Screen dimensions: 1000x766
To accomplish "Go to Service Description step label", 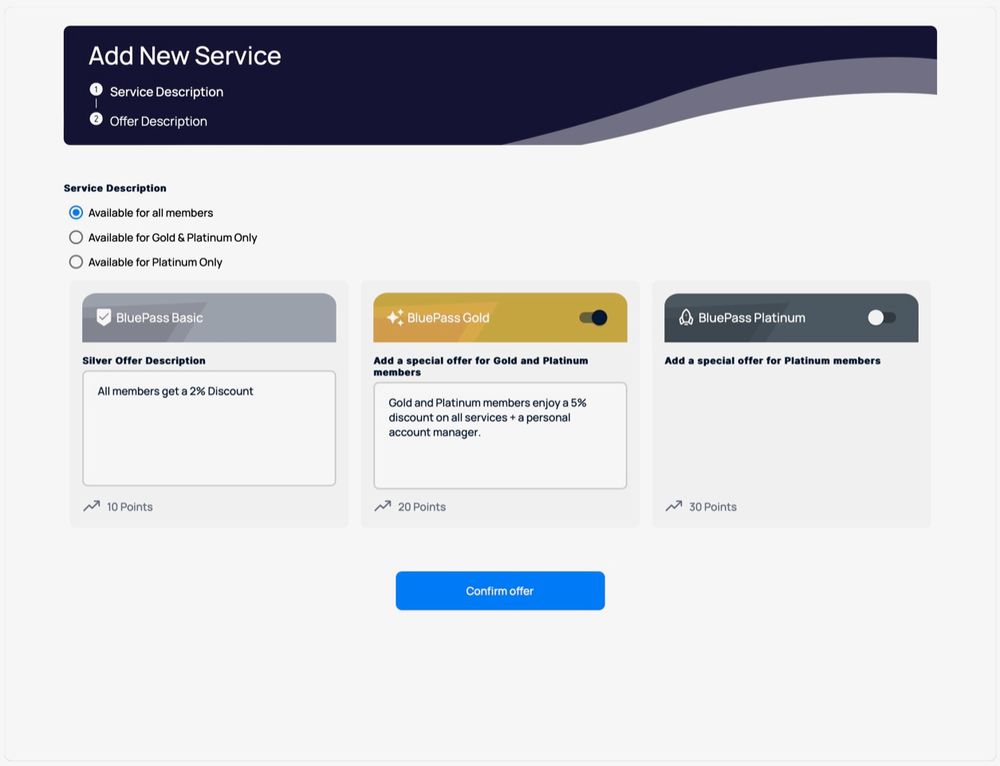I will click(x=166, y=92).
